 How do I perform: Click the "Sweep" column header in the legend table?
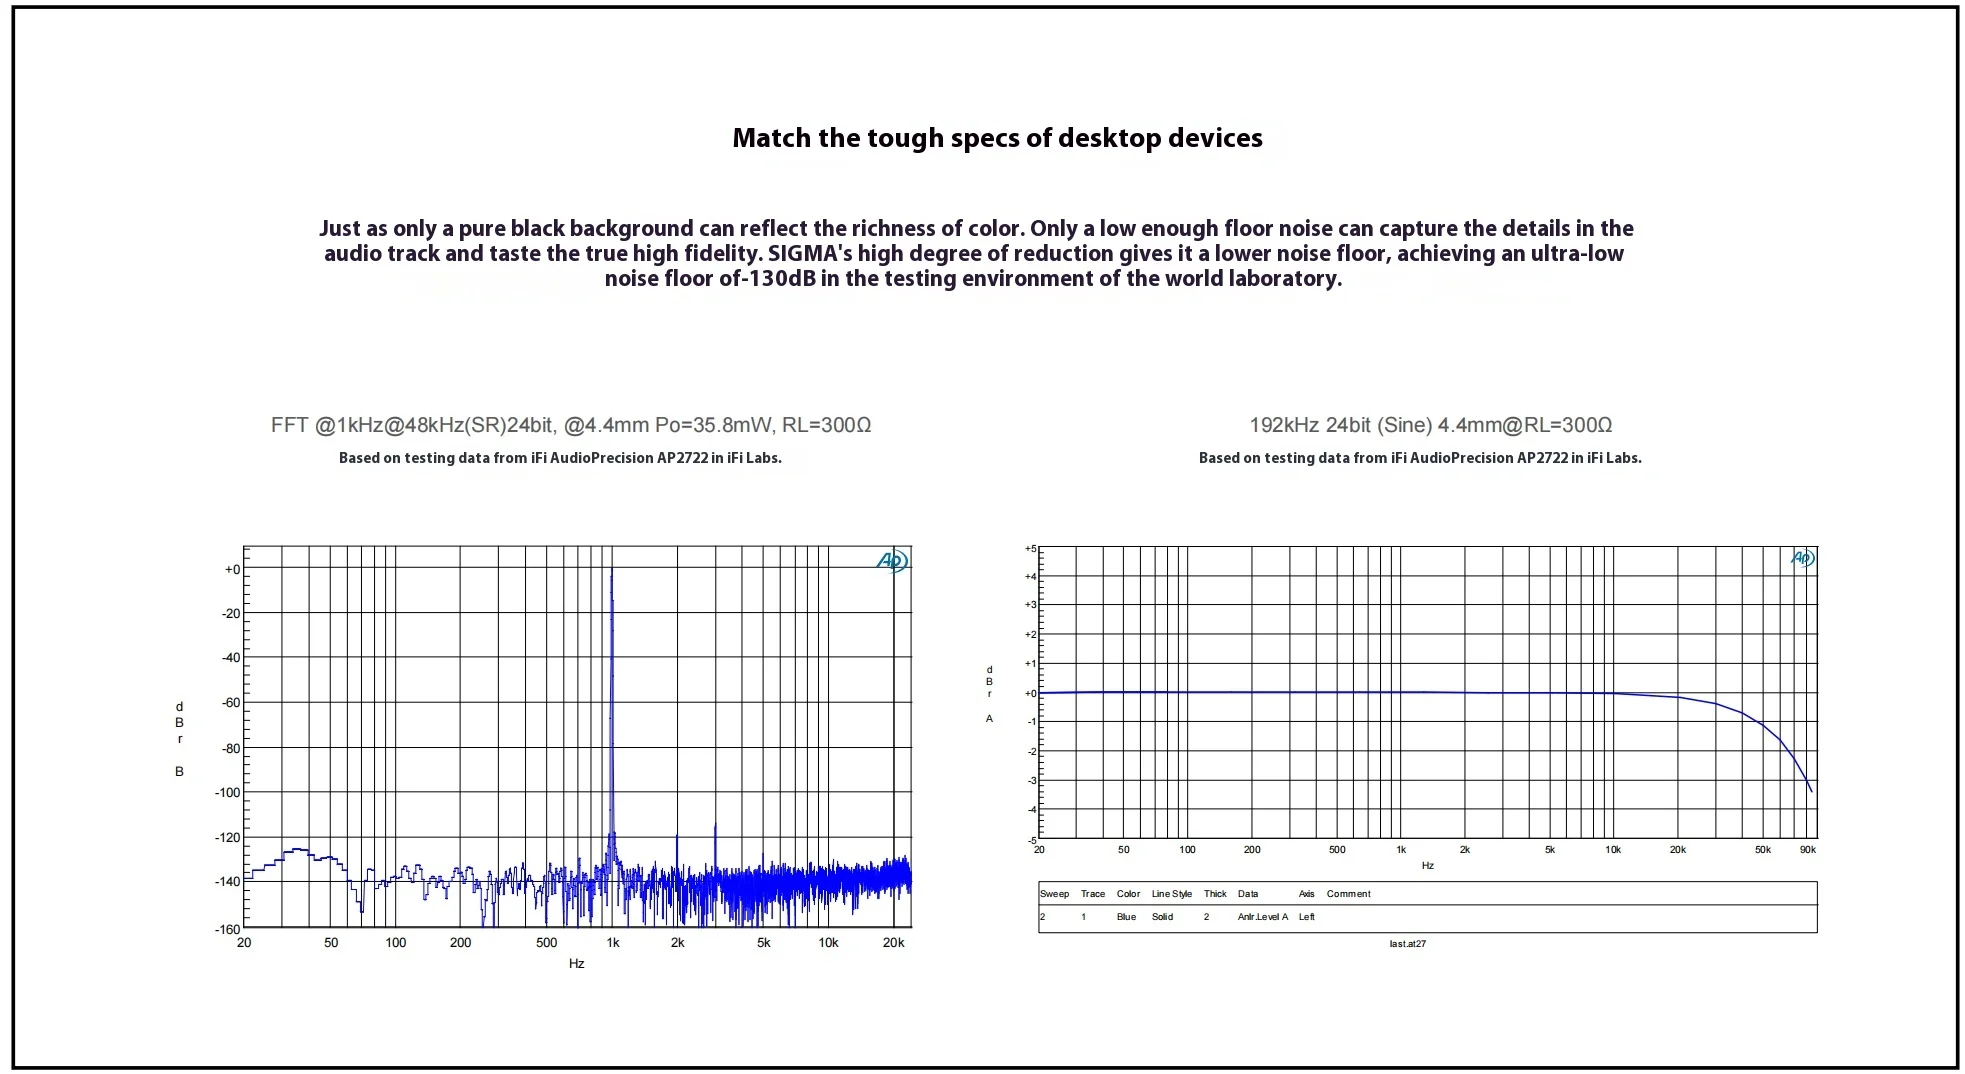(1054, 894)
